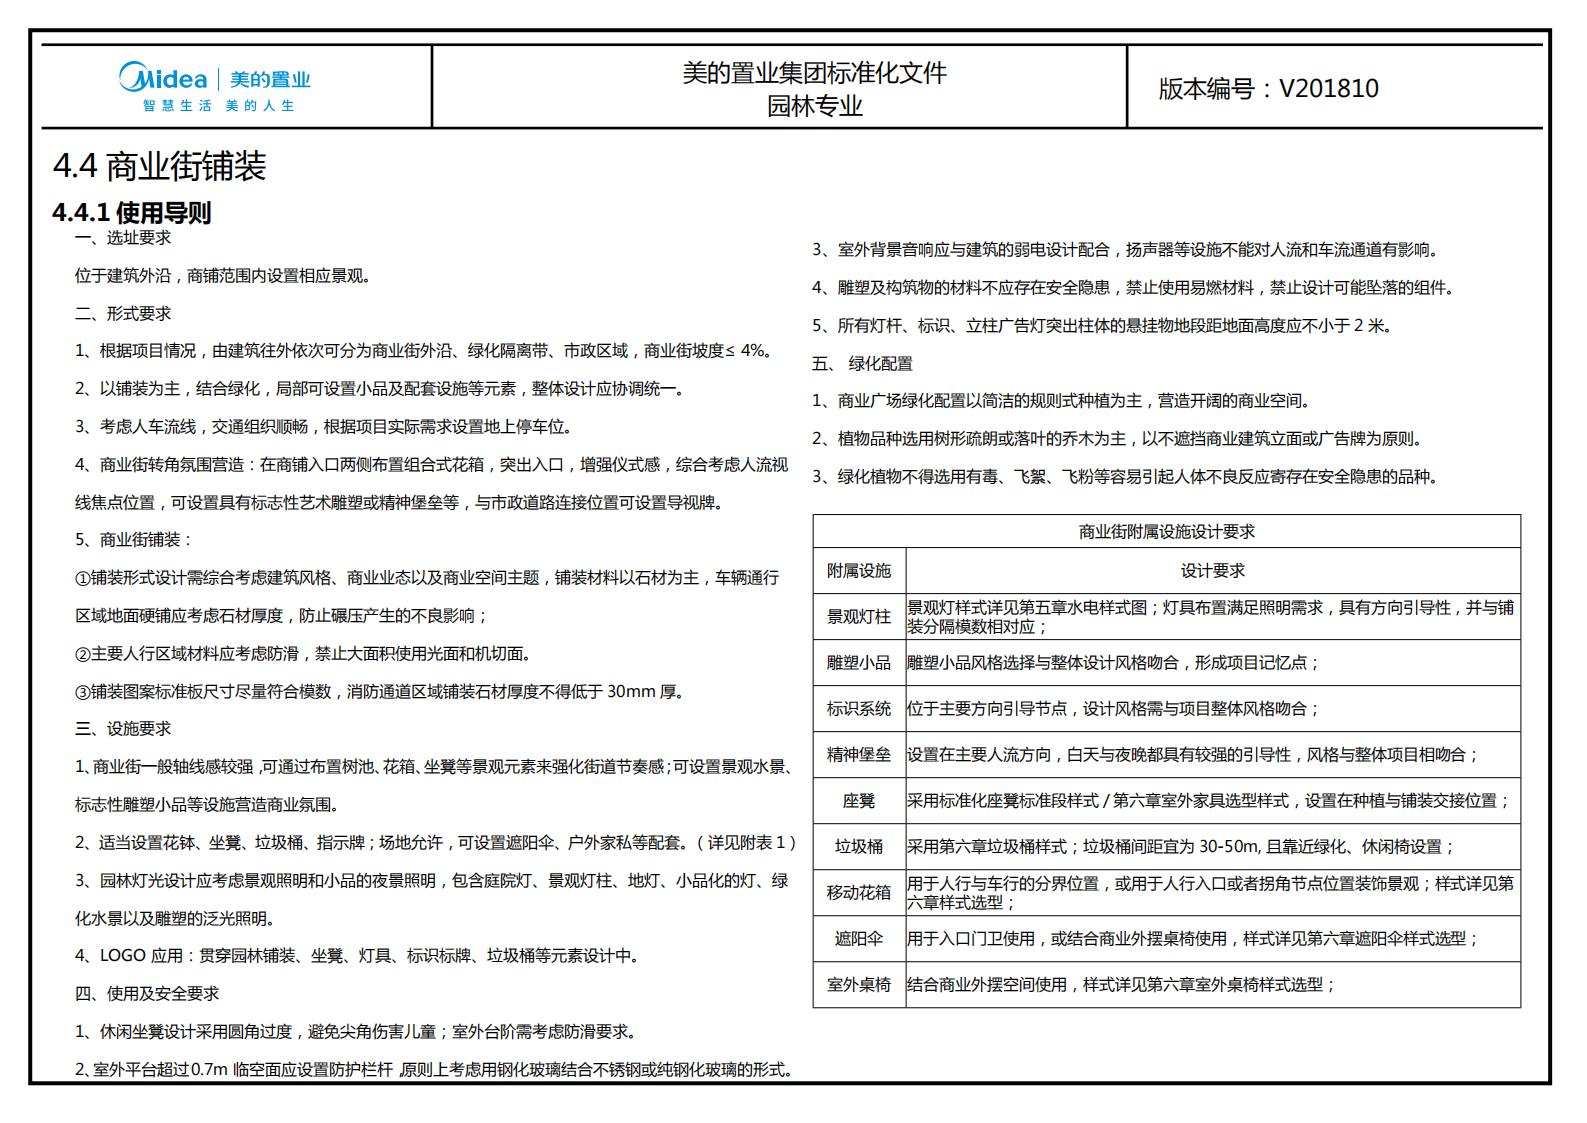The width and height of the screenshot is (1587, 1123).
Task: Click the table cell '标识系统'
Action: (x=859, y=709)
